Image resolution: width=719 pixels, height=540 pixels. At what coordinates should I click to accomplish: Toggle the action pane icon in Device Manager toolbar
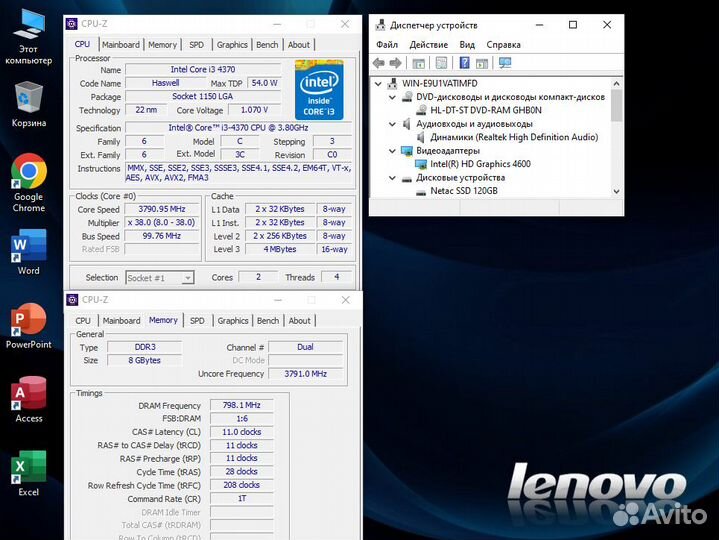[x=481, y=63]
